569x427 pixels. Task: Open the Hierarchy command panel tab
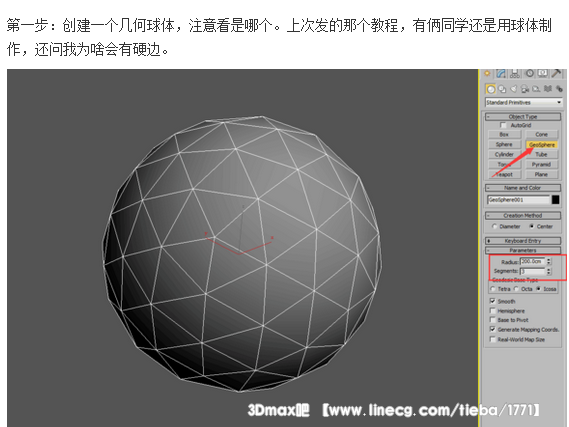[x=515, y=74]
